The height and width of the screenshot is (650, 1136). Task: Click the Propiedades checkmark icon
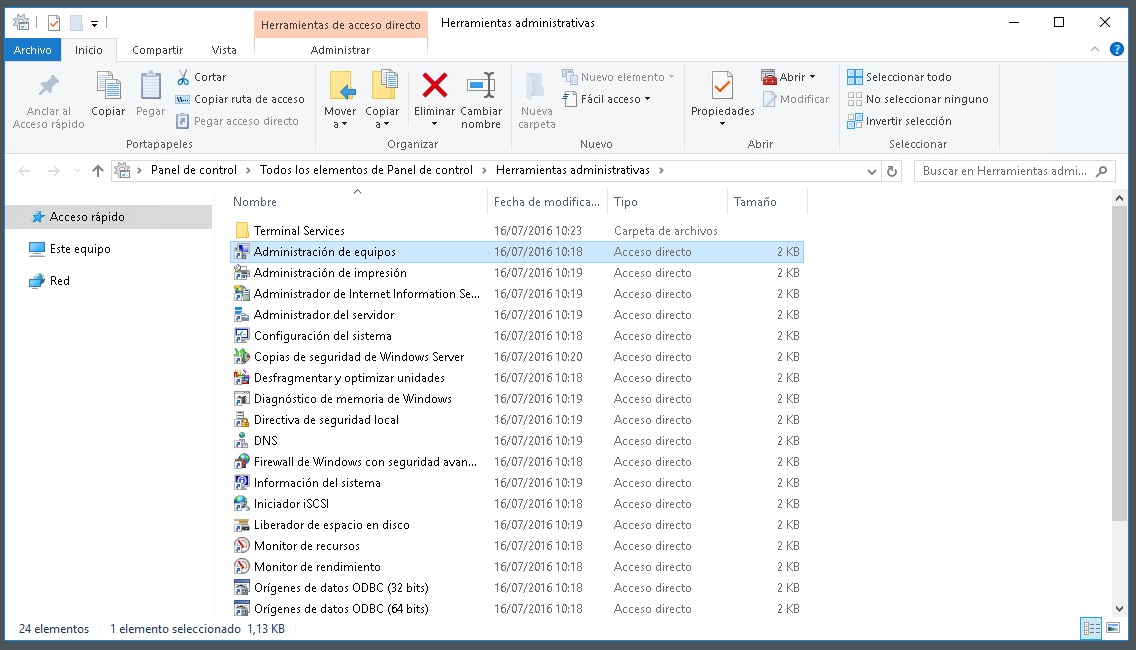(722, 86)
